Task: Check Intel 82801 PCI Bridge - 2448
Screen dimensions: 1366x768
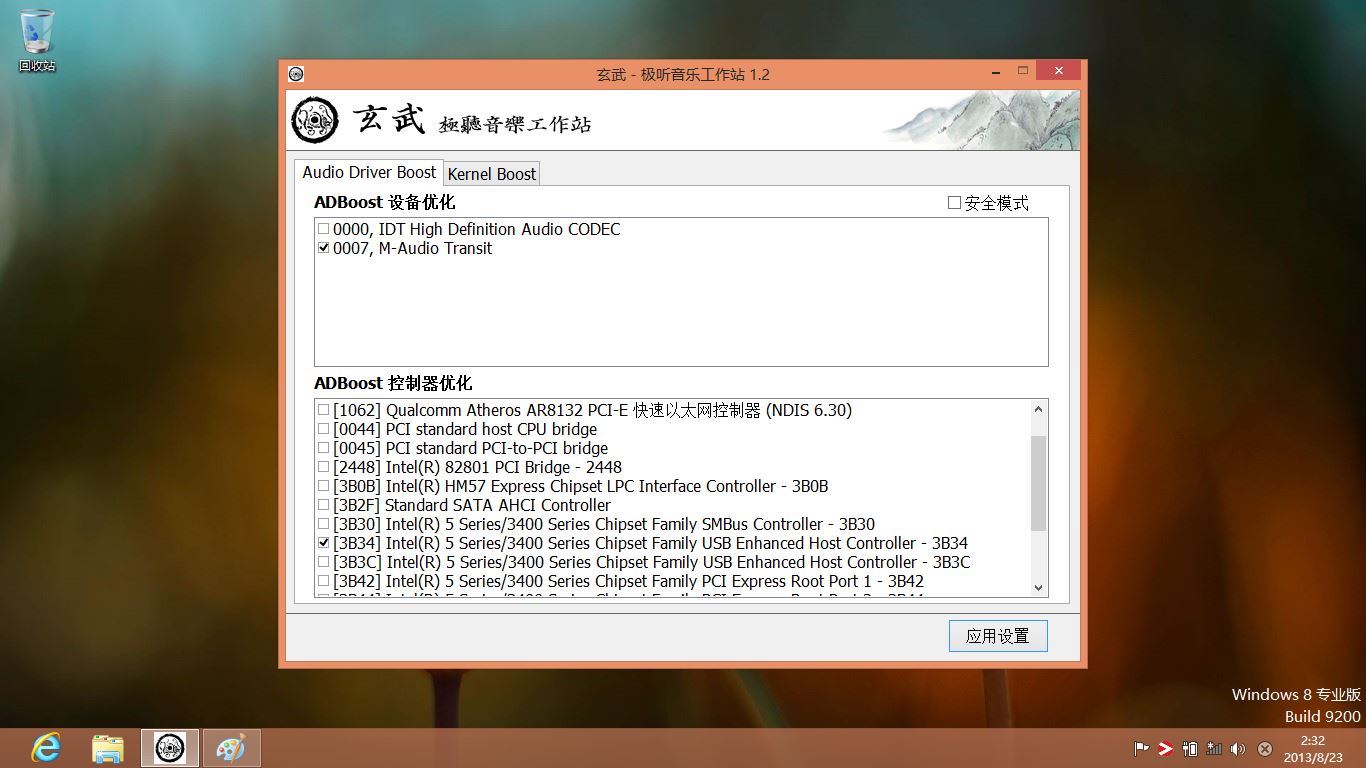Action: pos(323,467)
